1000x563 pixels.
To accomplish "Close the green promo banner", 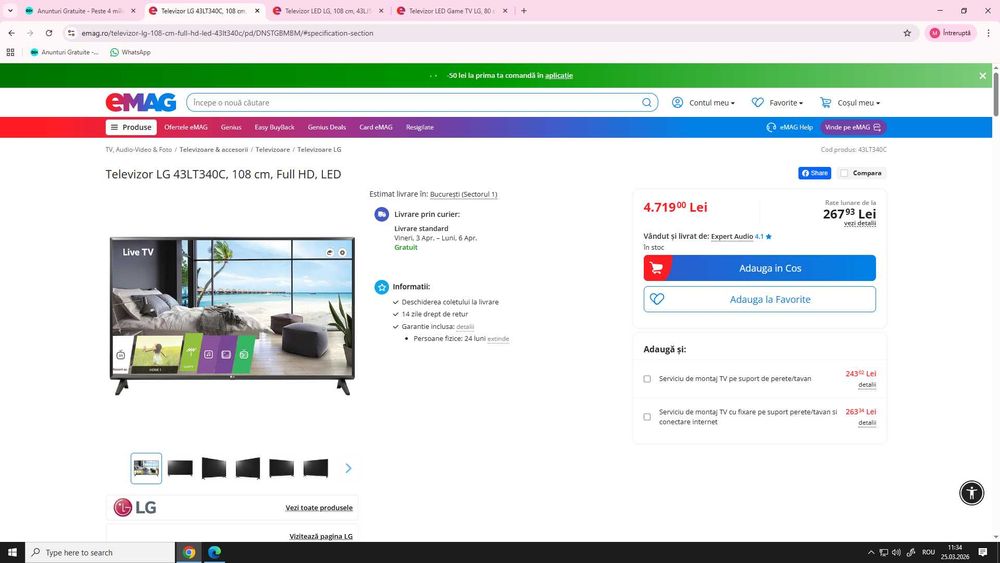I will coord(983,75).
